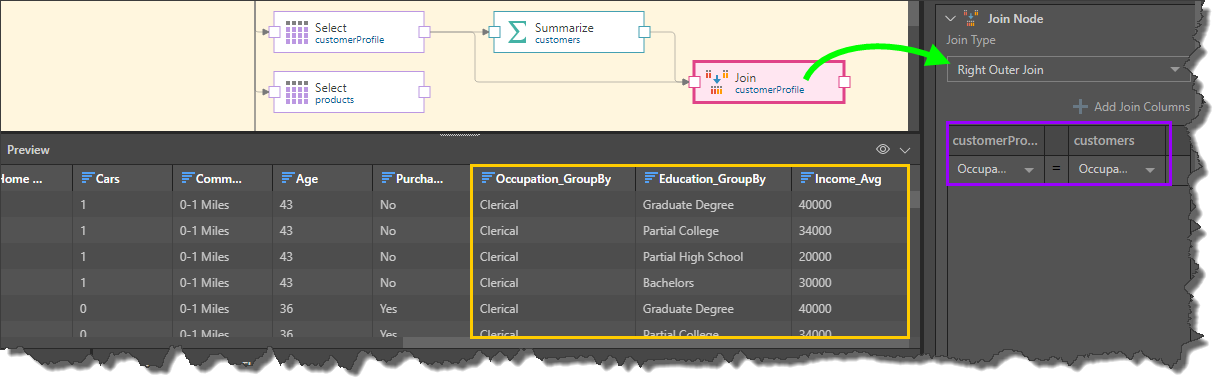Click the Age column type icon
Viewport: 1228px width, 392px height.
pos(287,179)
